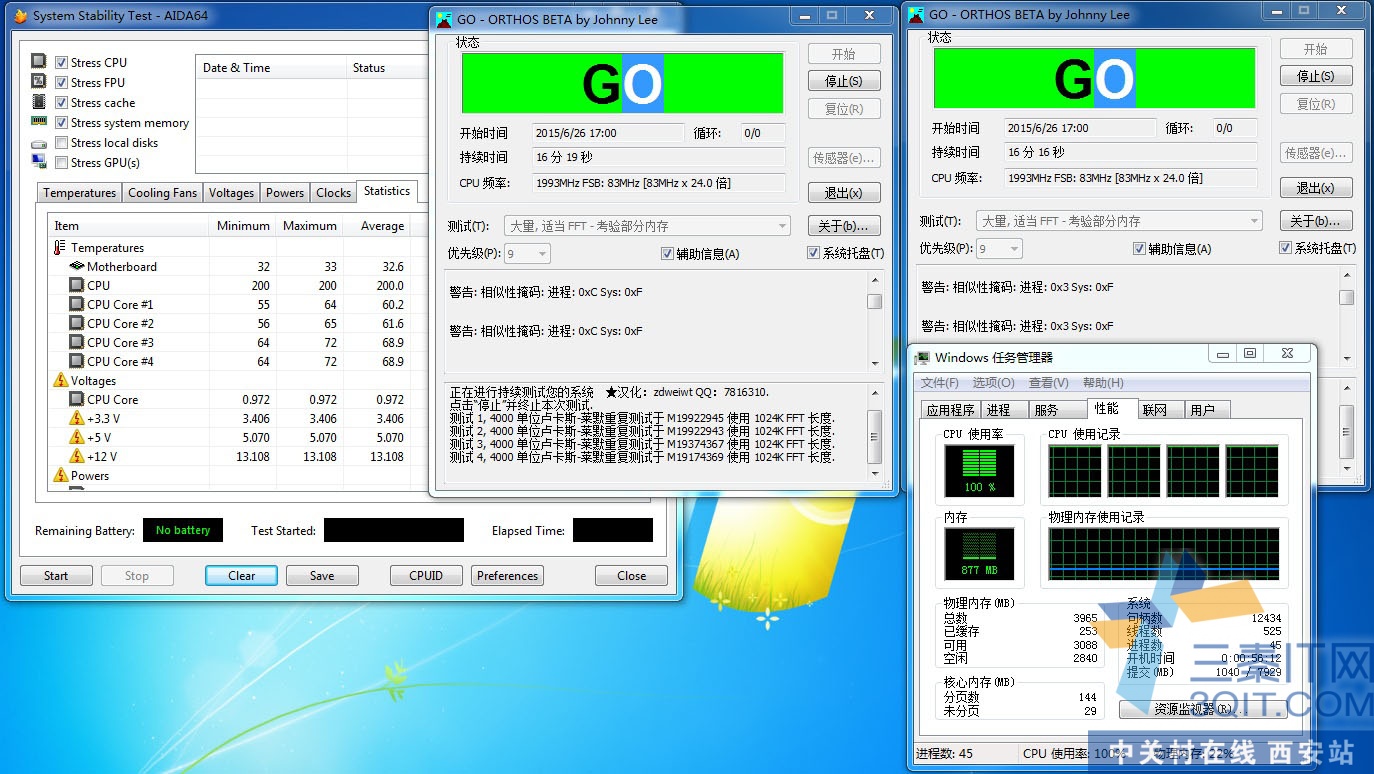Image resolution: width=1374 pixels, height=774 pixels.
Task: Click the green GO status graphic in left ORTHOS
Action: click(622, 83)
